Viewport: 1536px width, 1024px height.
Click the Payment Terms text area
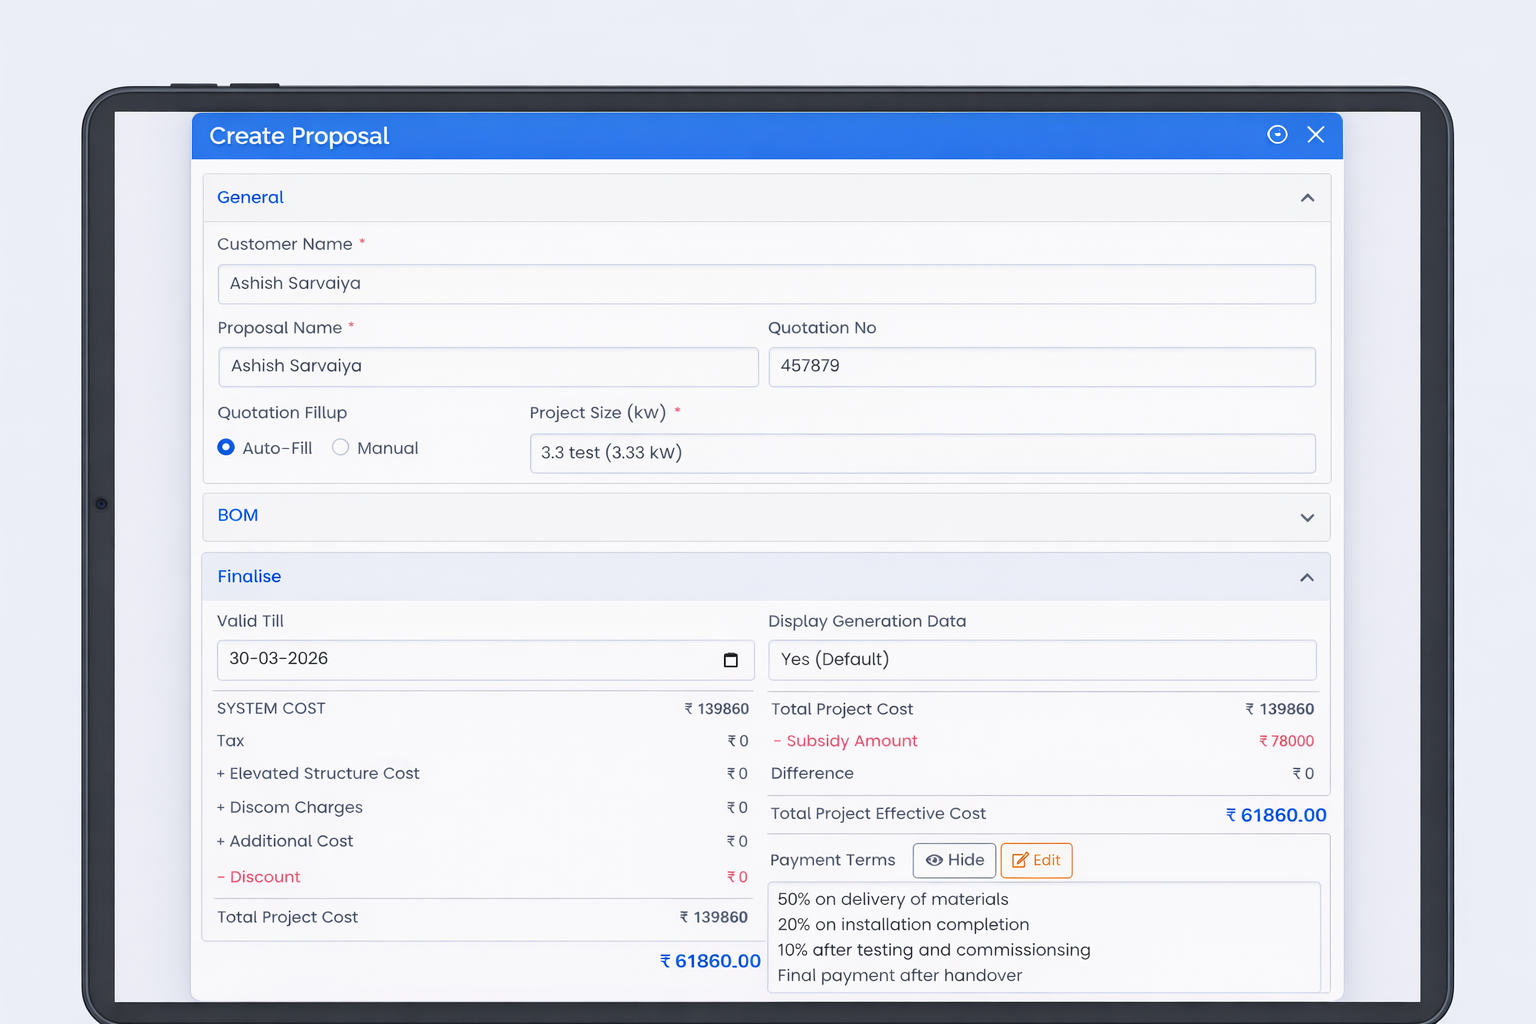(1043, 937)
